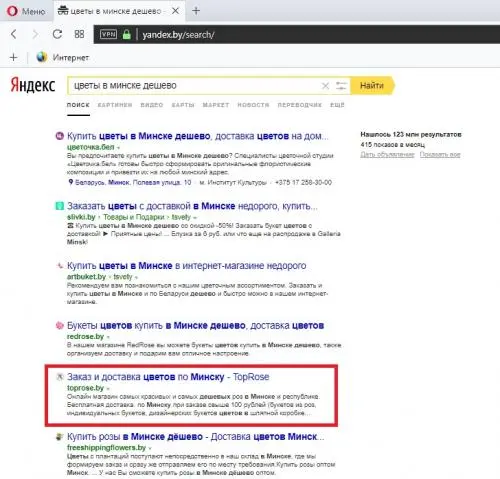The image size is (500, 479).
Task: Open advanced search settings icon
Action: [341, 86]
